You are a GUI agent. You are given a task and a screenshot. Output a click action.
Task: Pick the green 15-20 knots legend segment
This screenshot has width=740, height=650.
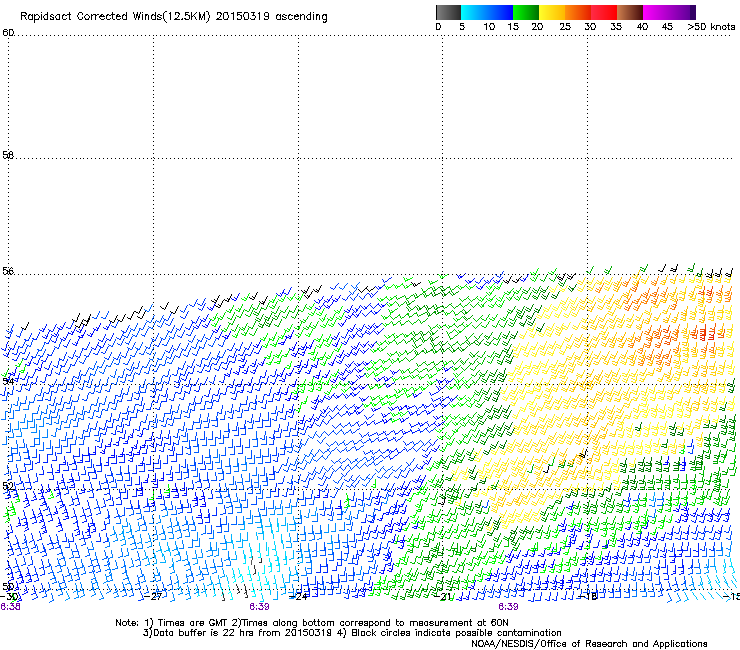tap(526, 12)
